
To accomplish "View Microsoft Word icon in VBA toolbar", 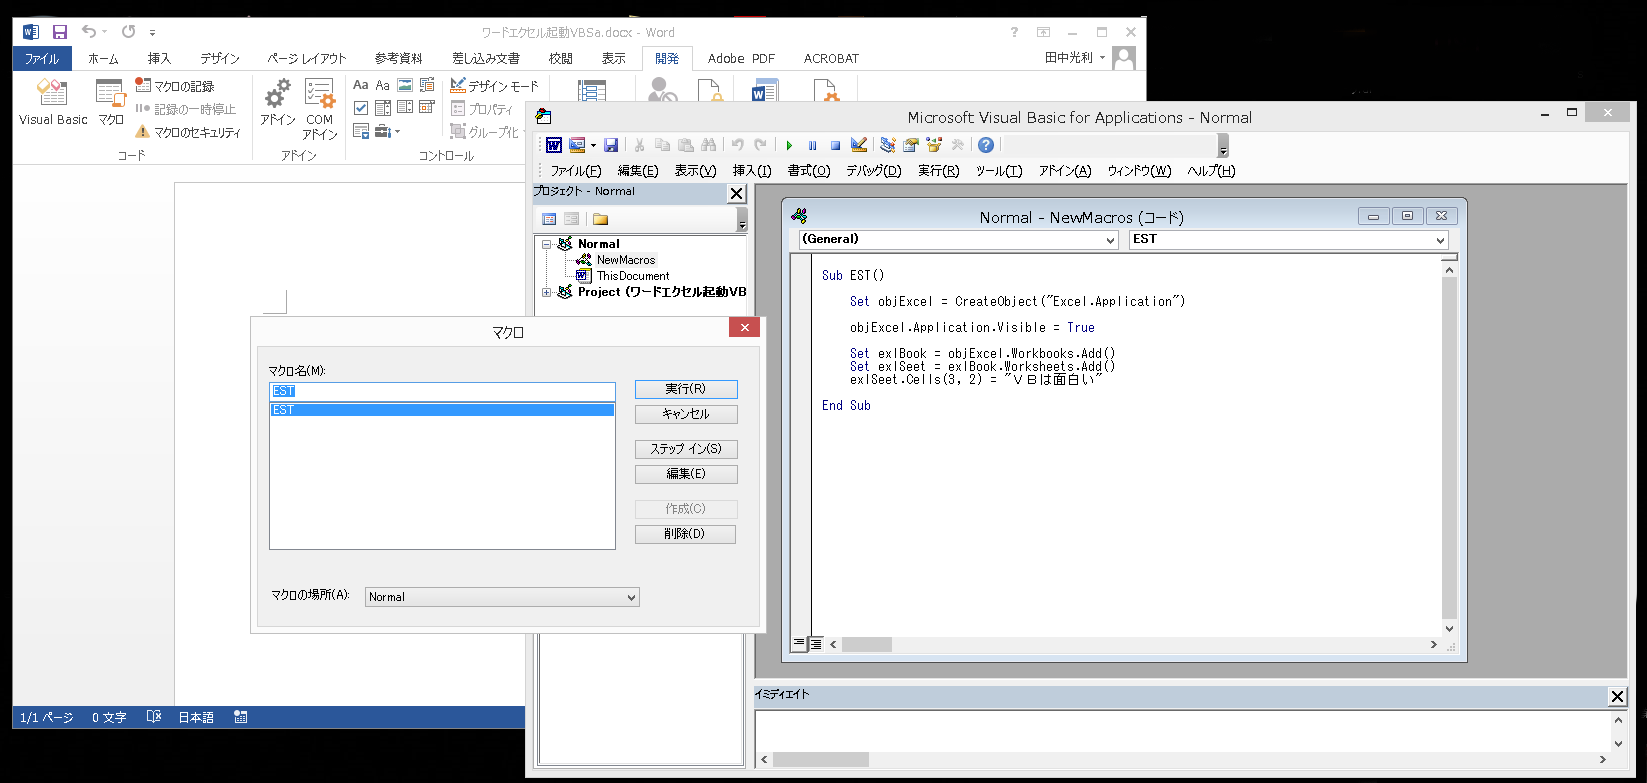I will click(x=553, y=145).
